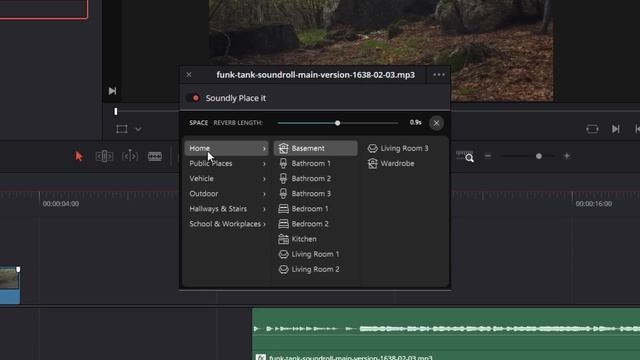Viewport: 640px width, 360px height.
Task: Expand the Vehicle category
Action: [x=227, y=178]
